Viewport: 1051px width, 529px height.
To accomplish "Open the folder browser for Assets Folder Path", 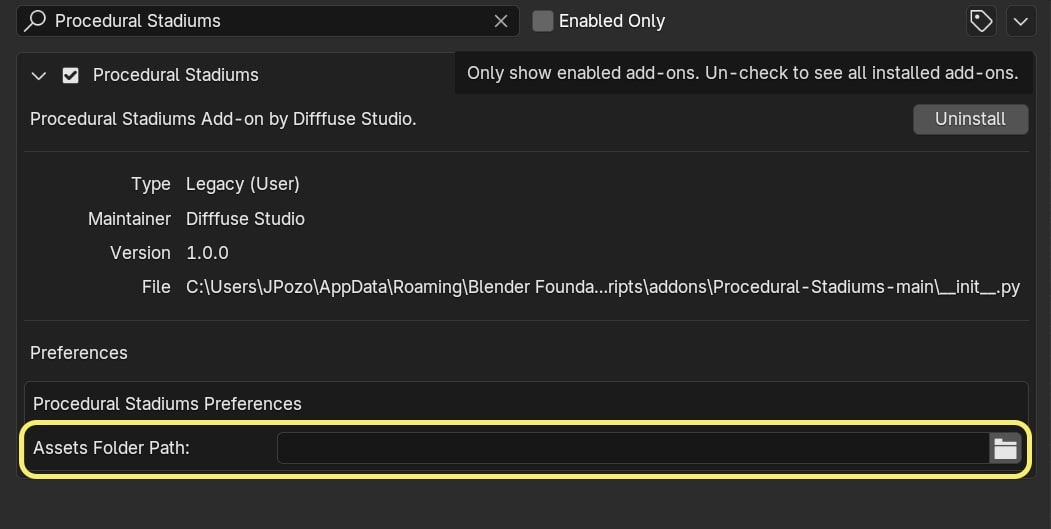I will click(x=1005, y=448).
